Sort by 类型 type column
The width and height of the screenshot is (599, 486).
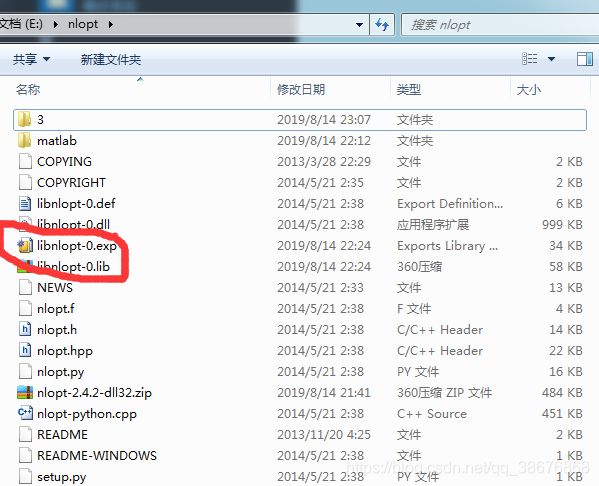pos(409,89)
